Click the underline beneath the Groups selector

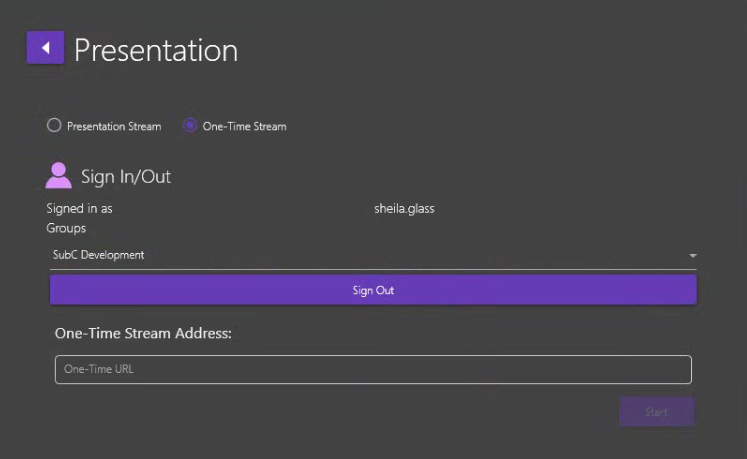[x=372, y=269]
